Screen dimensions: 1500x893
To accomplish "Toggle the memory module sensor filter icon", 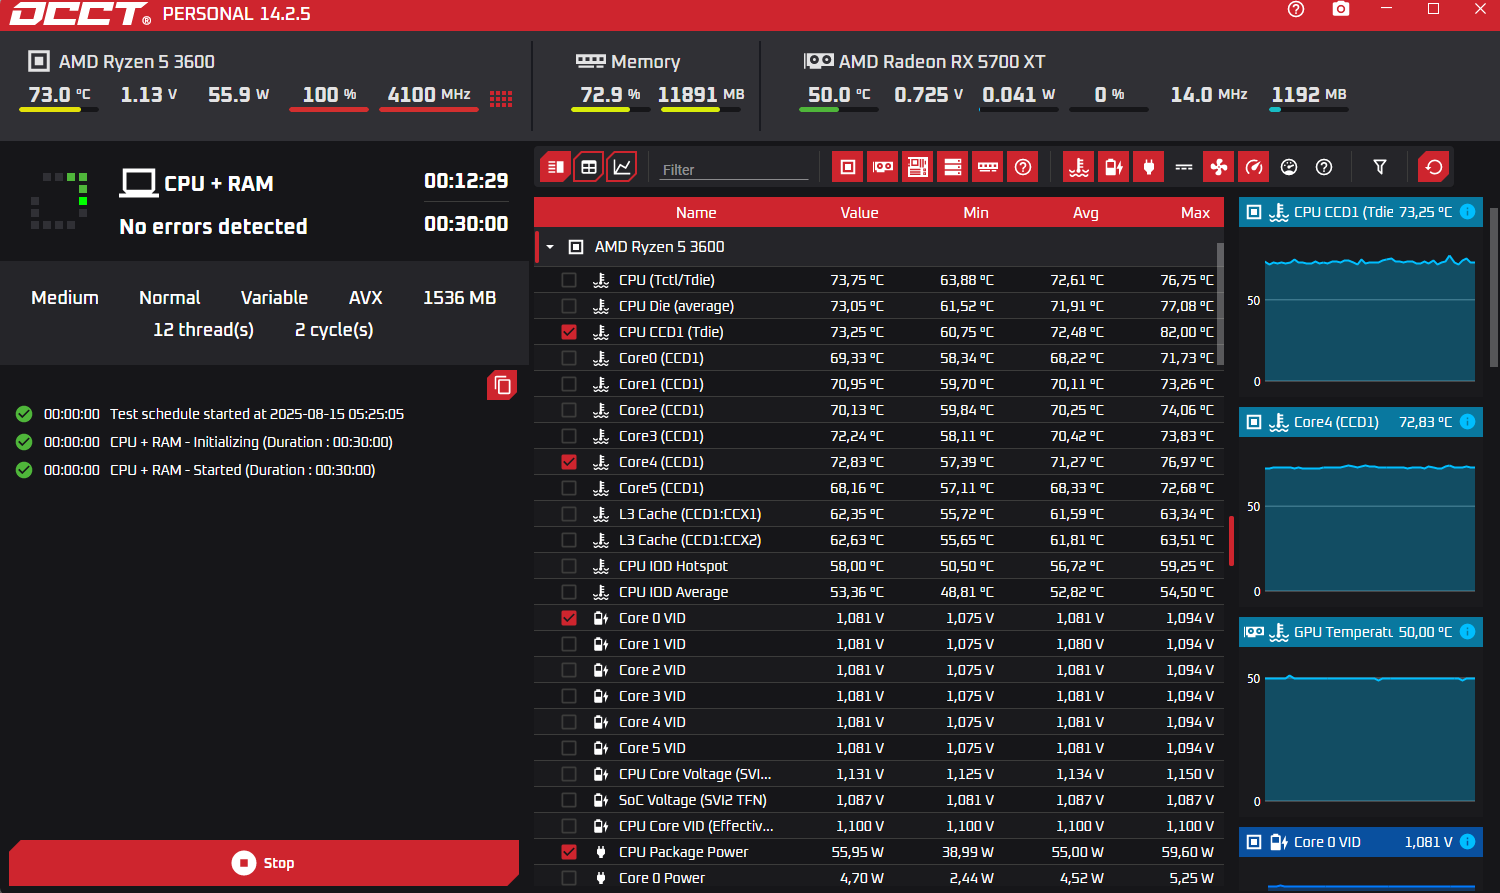I will (988, 167).
